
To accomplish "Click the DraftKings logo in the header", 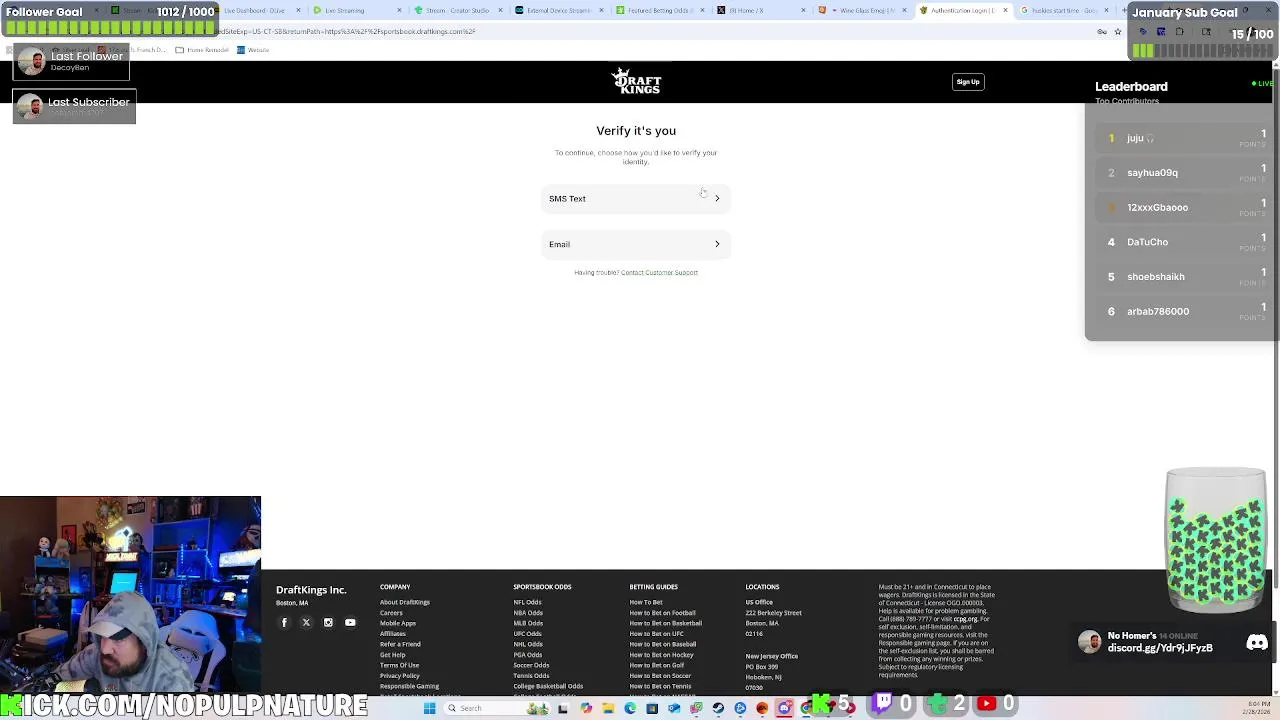I will [x=636, y=81].
